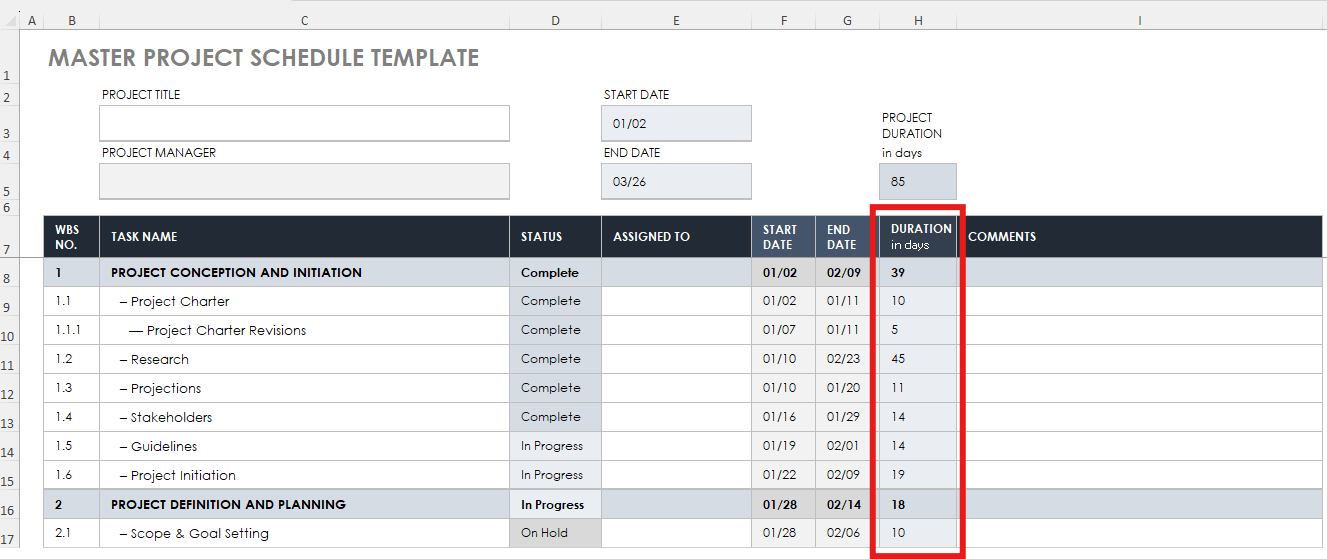1327x559 pixels.
Task: Select the Project Conception and Initiation task cell
Action: [x=304, y=272]
